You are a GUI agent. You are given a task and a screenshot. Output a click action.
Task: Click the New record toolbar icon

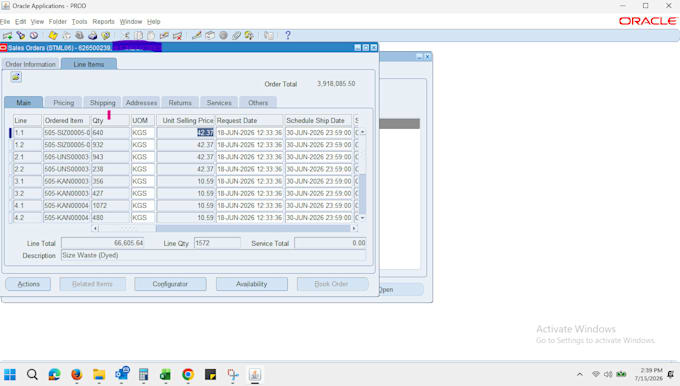point(7,36)
